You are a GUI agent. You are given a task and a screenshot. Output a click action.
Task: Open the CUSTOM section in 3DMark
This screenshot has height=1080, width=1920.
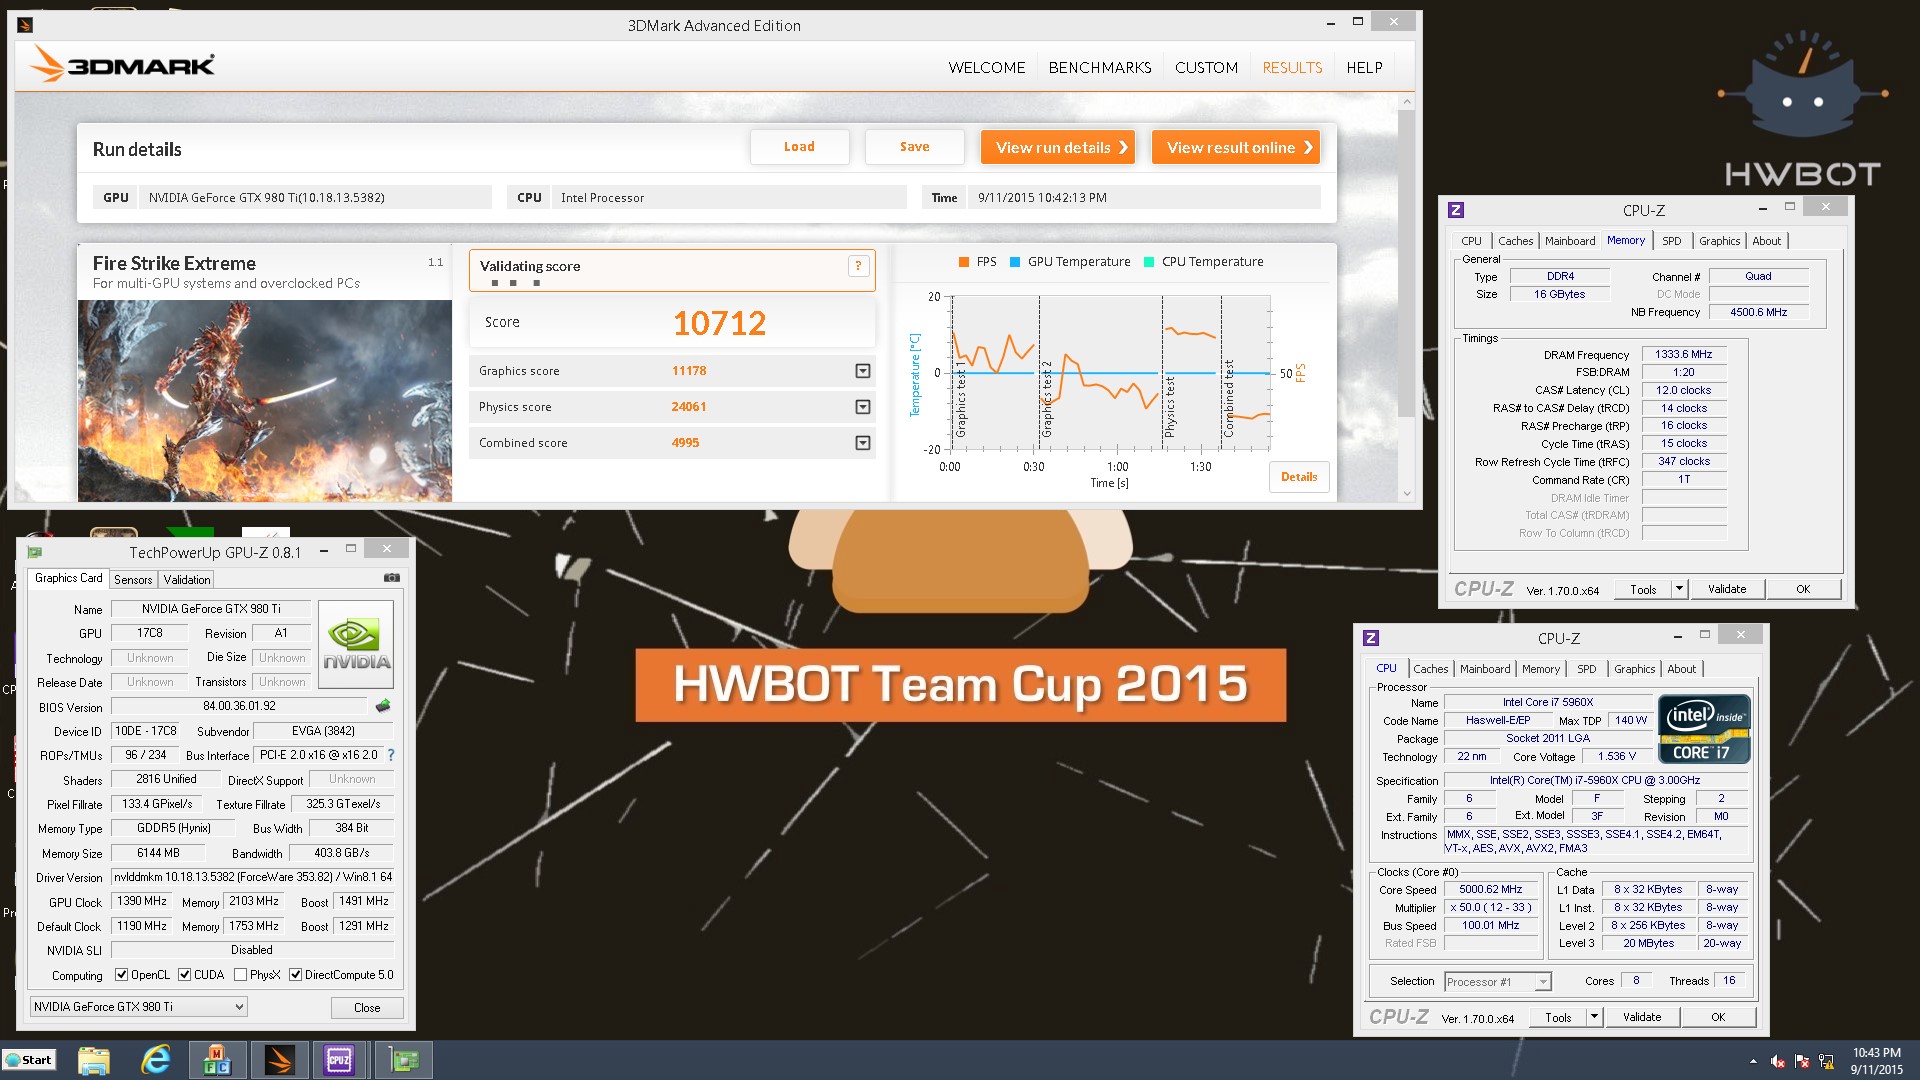point(1206,68)
